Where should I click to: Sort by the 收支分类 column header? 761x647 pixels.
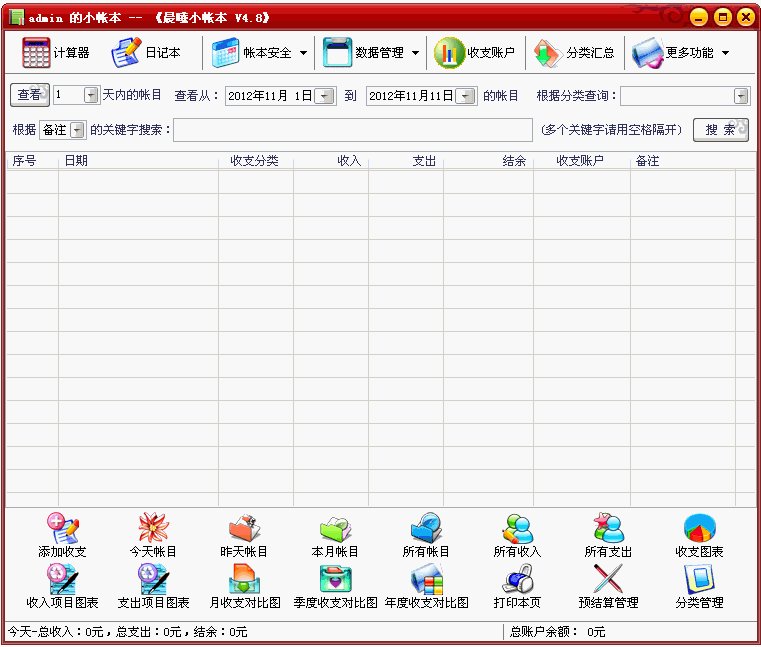click(254, 161)
